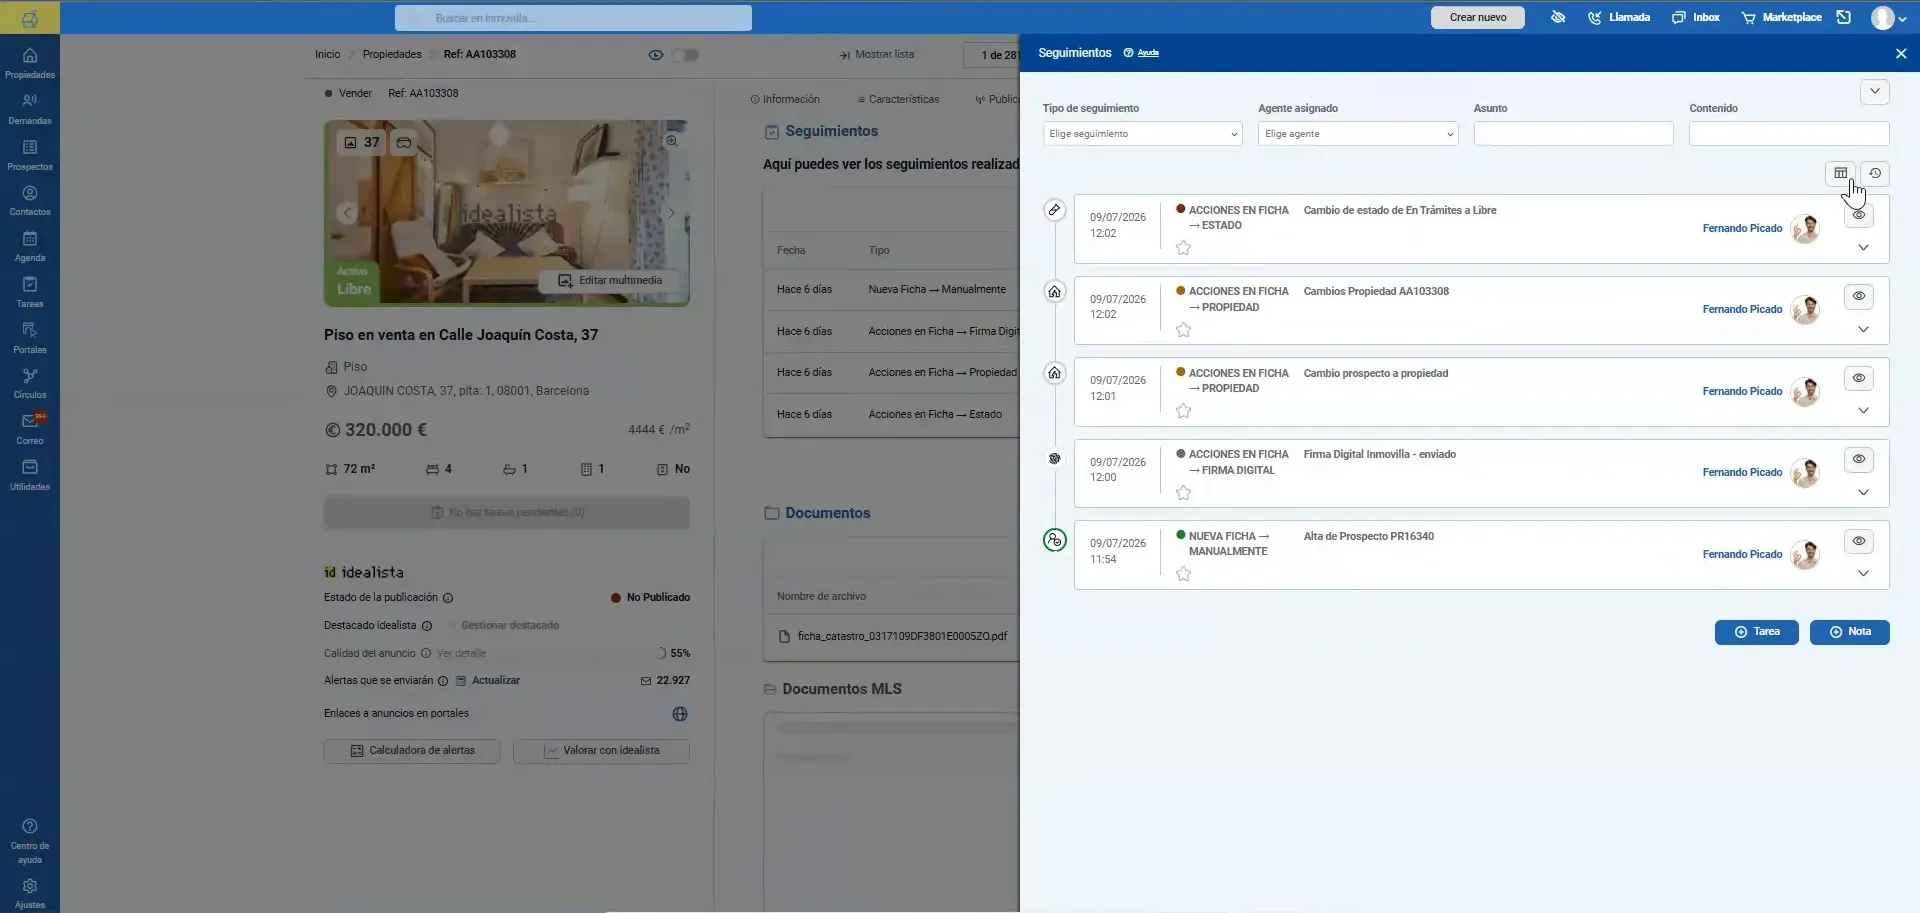Viewport: 1920px width, 913px height.
Task: Open Agente asignado dropdown
Action: (x=1358, y=134)
